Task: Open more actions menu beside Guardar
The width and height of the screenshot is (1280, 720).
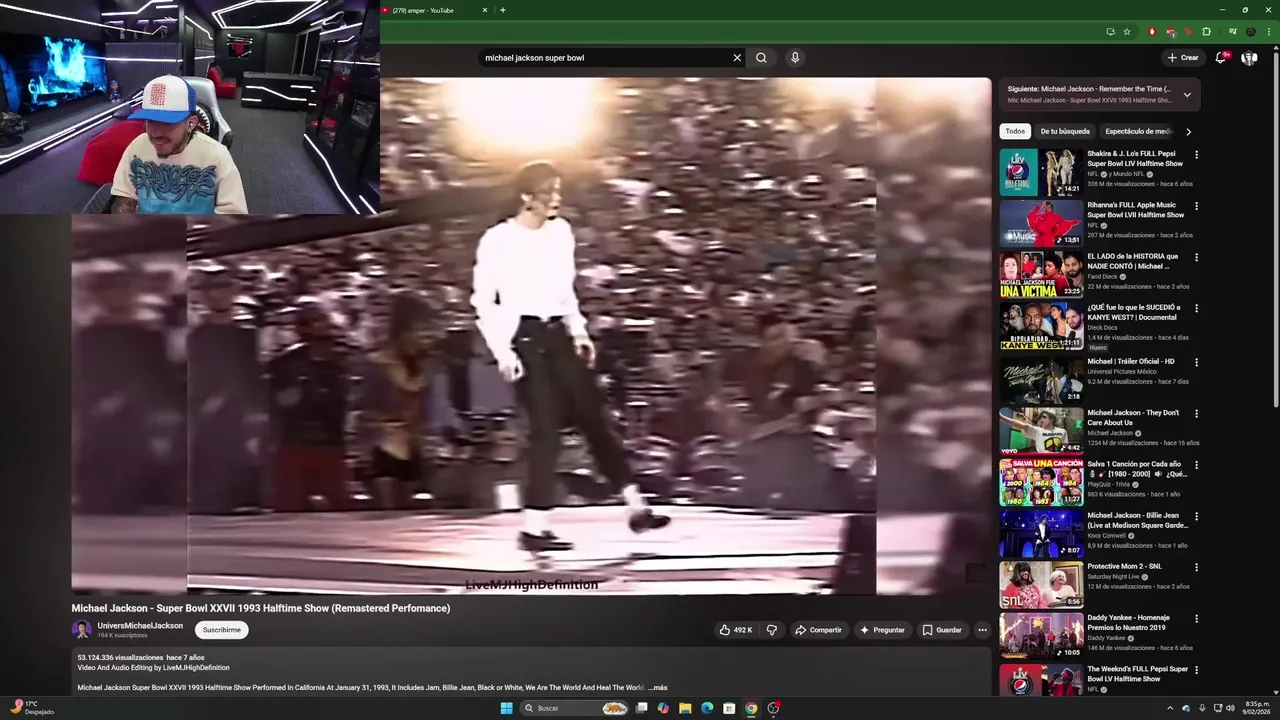Action: 982,630
